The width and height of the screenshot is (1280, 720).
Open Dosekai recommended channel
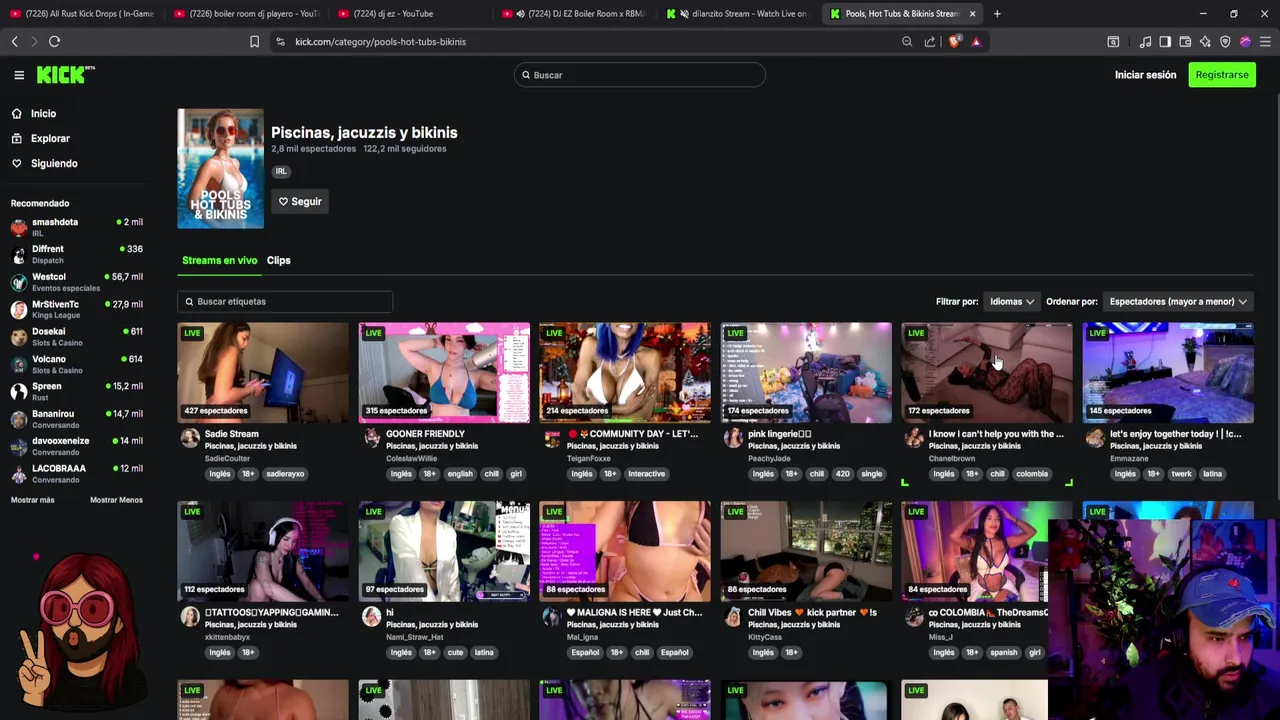(x=76, y=336)
